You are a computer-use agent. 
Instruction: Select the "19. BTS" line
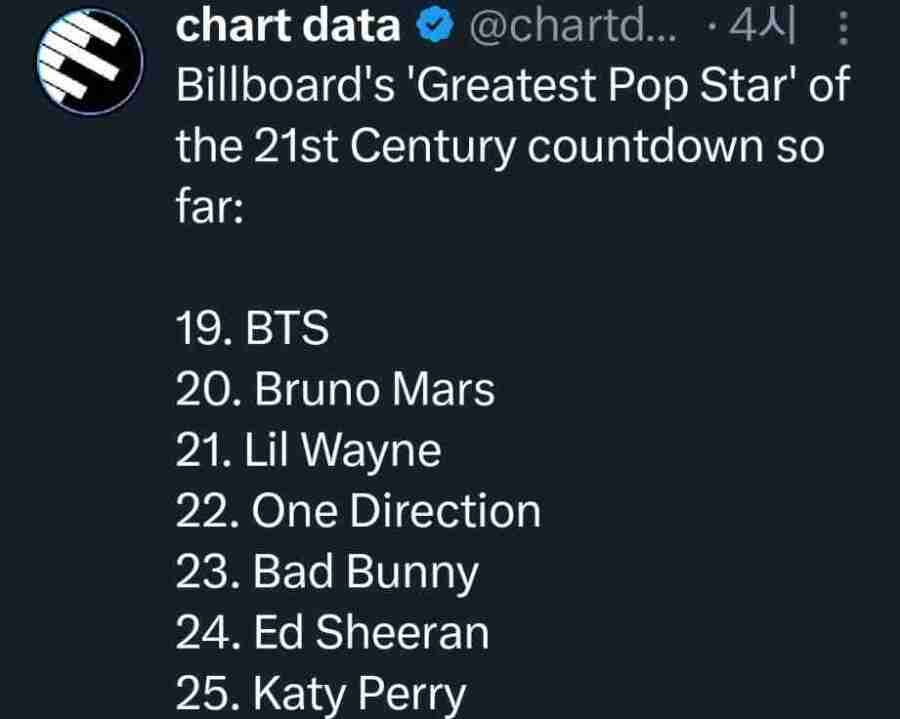[x=253, y=328]
